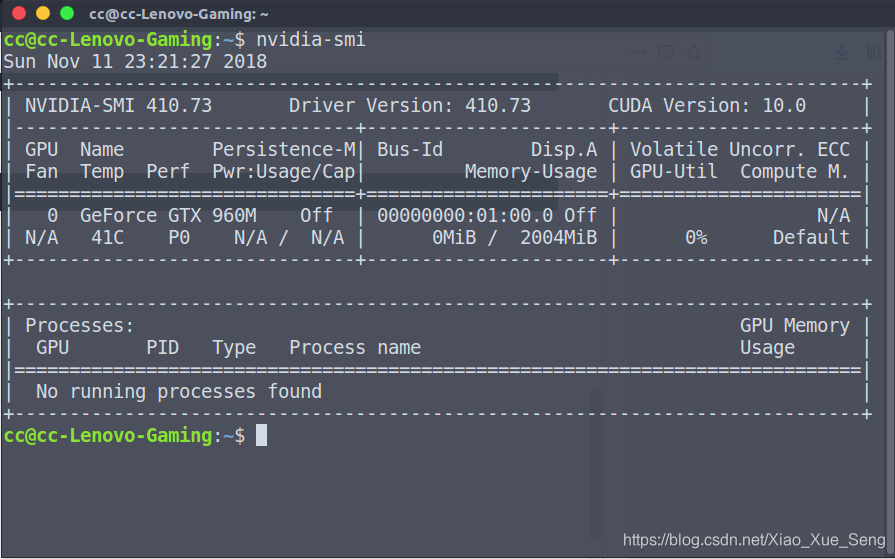Click 'No running processes found' text
895x559 pixels.
click(179, 392)
